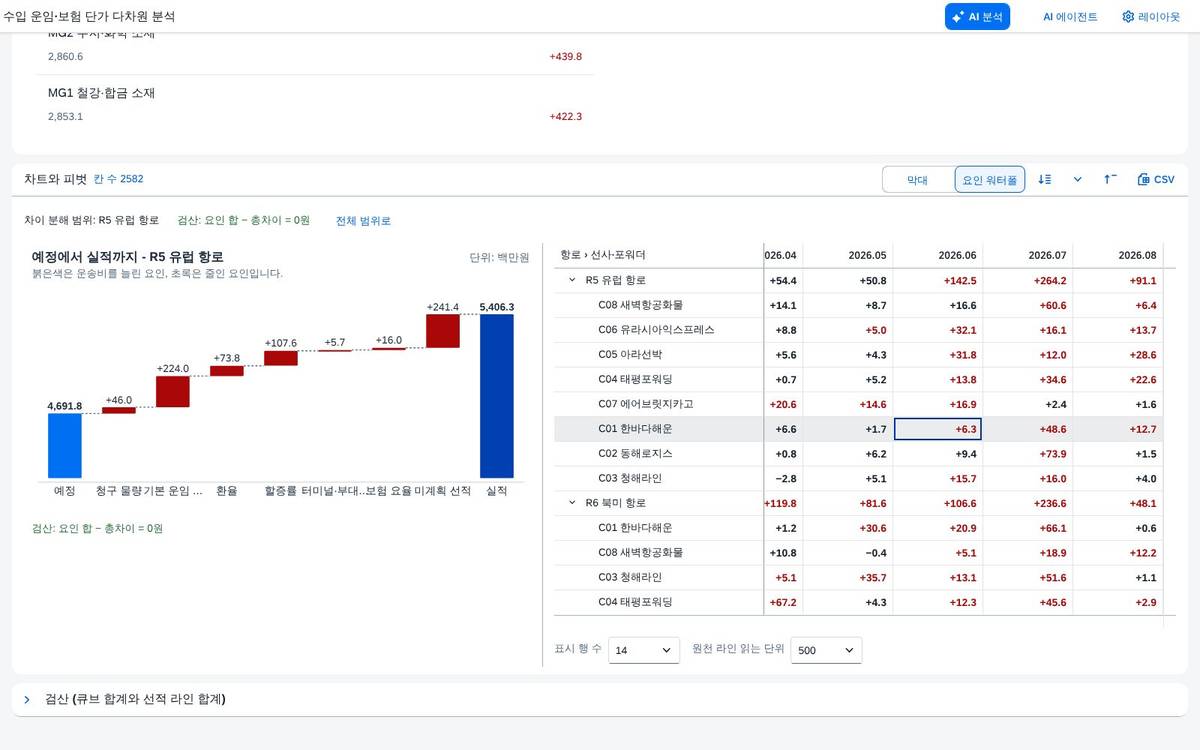Click the dark blue 실적 bar

(x=497, y=396)
